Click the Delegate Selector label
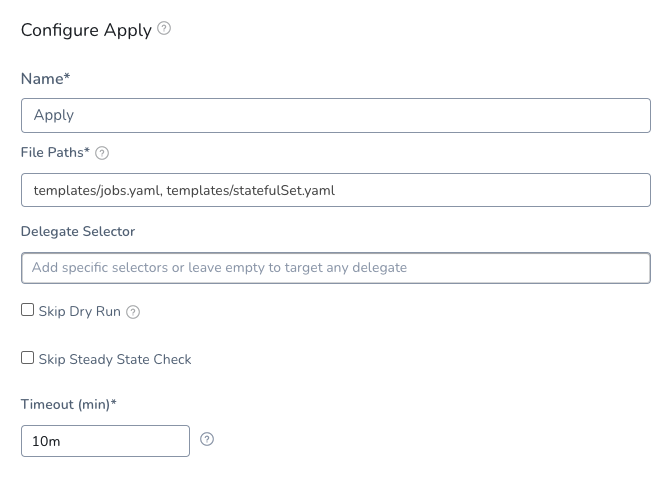 (78, 231)
